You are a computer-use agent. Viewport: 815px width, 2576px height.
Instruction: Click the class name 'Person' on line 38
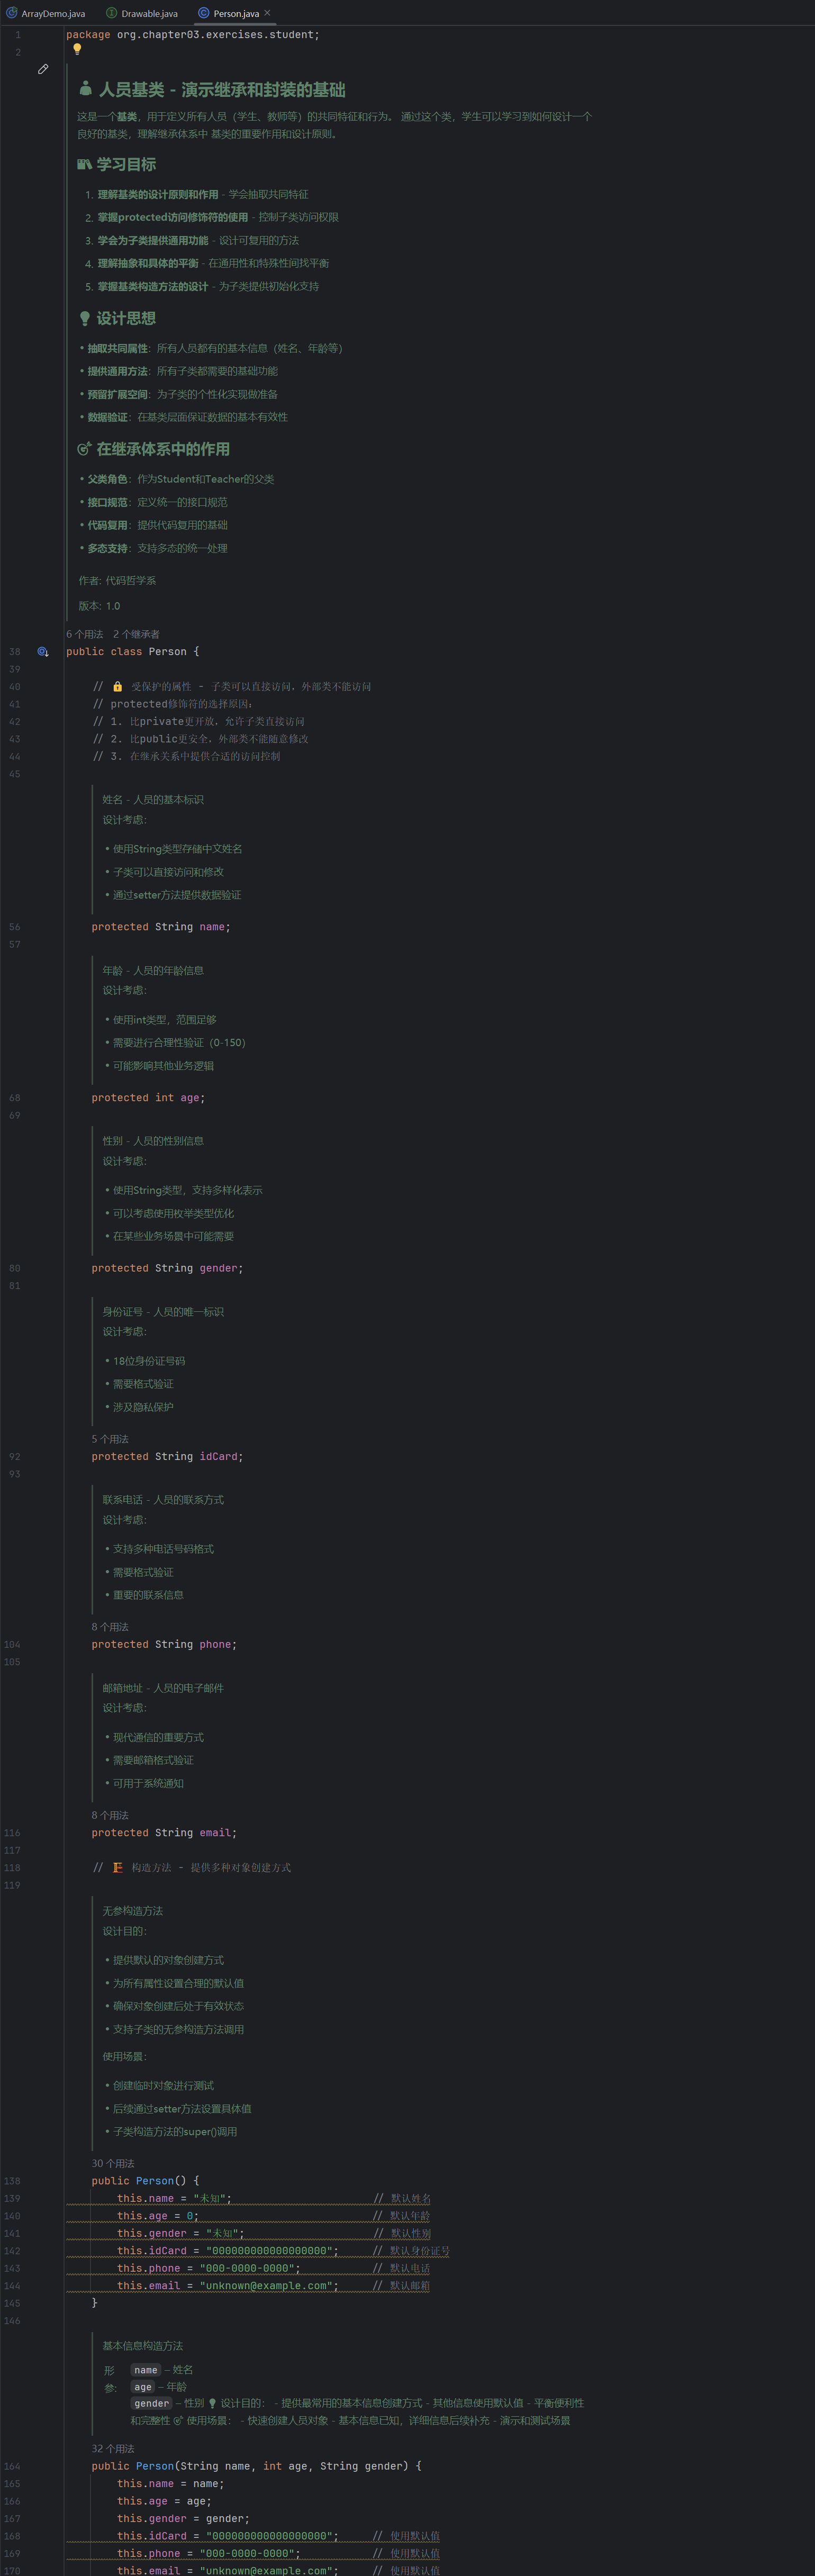pos(167,652)
